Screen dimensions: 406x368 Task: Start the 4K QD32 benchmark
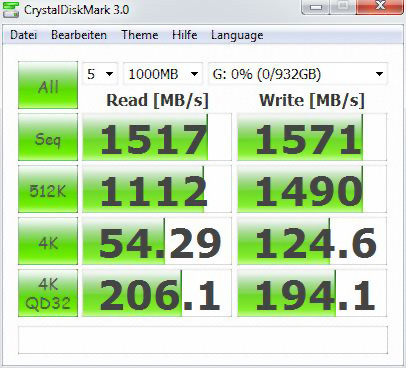click(x=48, y=293)
